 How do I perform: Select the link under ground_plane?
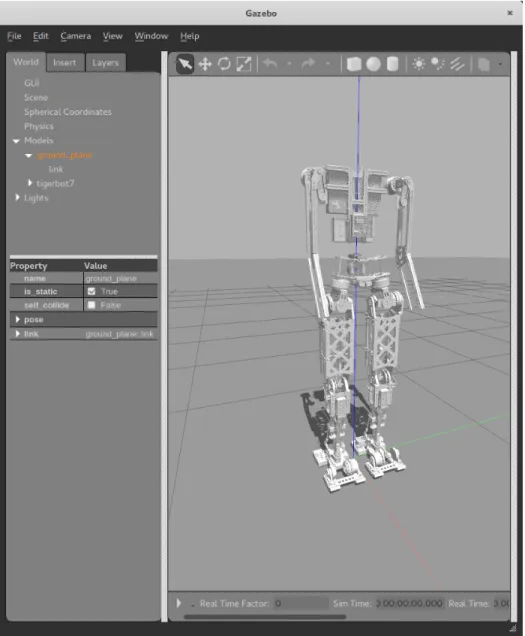point(56,170)
